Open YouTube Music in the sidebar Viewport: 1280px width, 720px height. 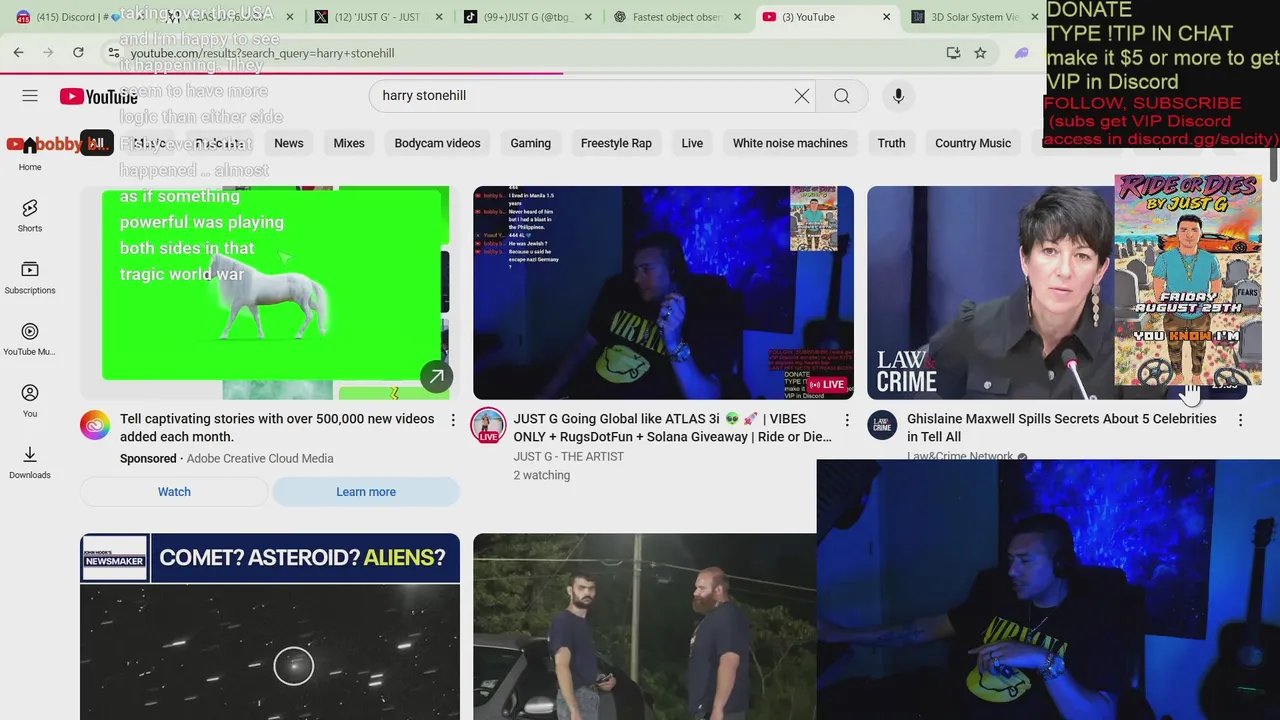click(30, 339)
